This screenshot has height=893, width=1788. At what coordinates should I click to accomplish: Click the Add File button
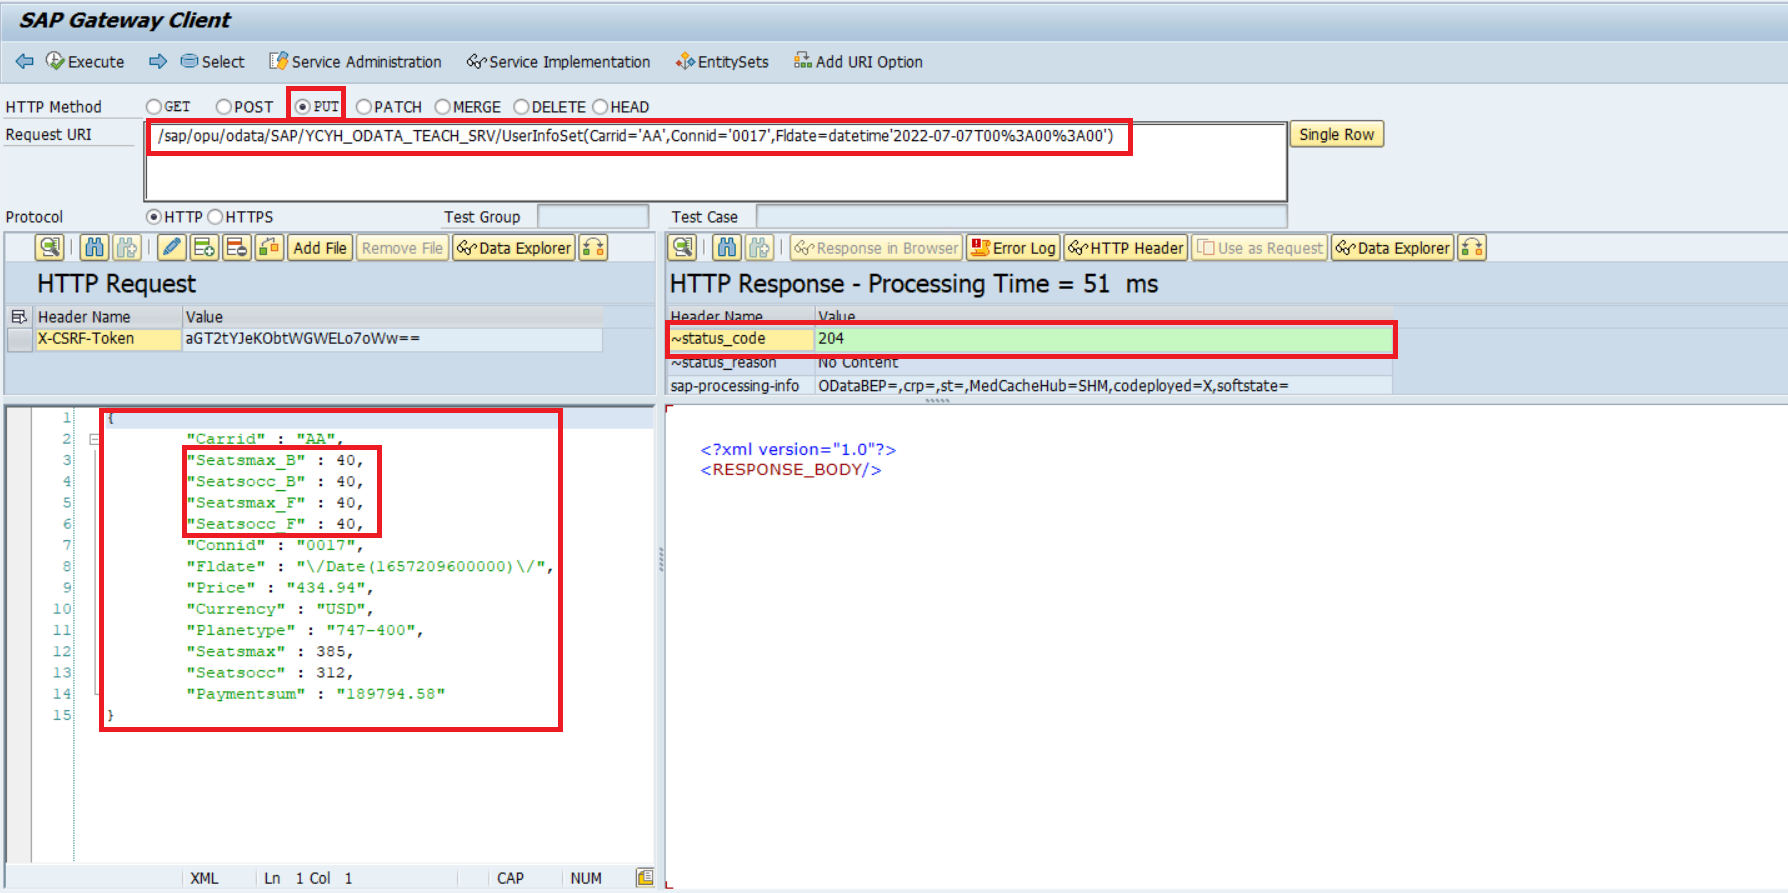(x=320, y=248)
